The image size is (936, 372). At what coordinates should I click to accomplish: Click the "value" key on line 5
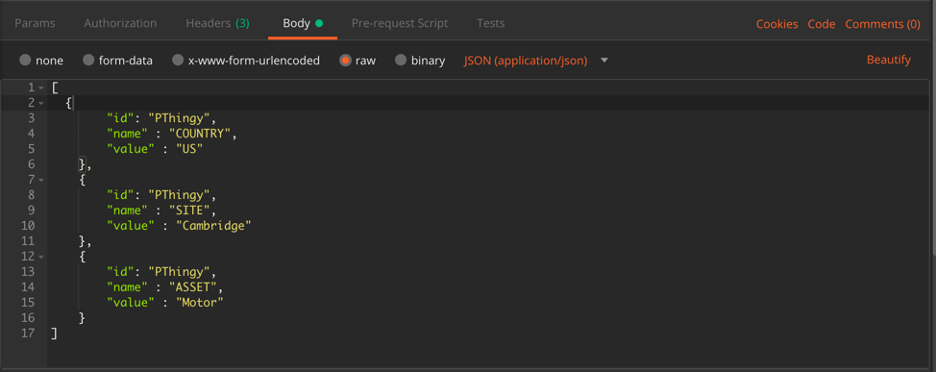tap(131, 149)
